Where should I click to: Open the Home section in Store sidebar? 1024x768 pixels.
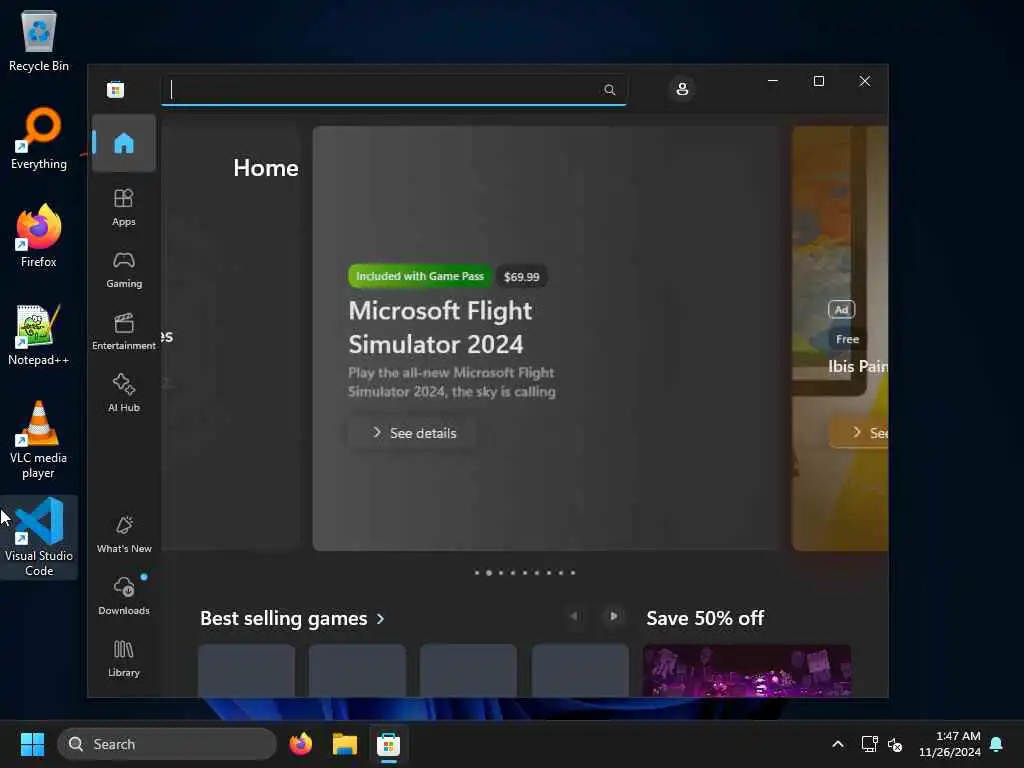[x=123, y=143]
